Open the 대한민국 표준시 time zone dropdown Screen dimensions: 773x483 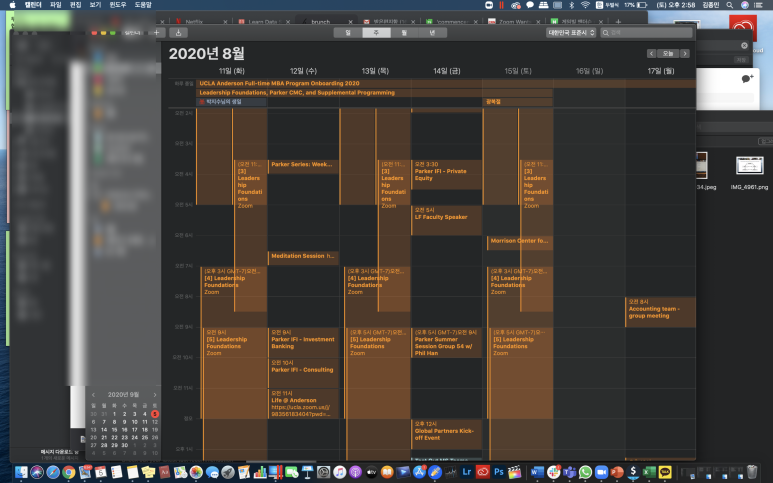point(571,33)
